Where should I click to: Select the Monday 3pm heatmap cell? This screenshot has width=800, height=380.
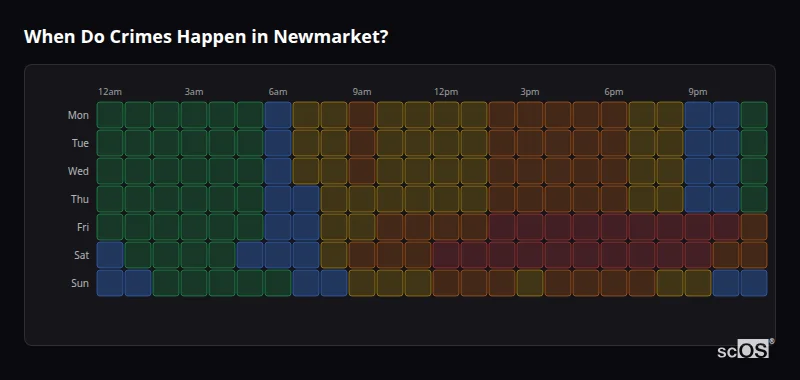530,115
